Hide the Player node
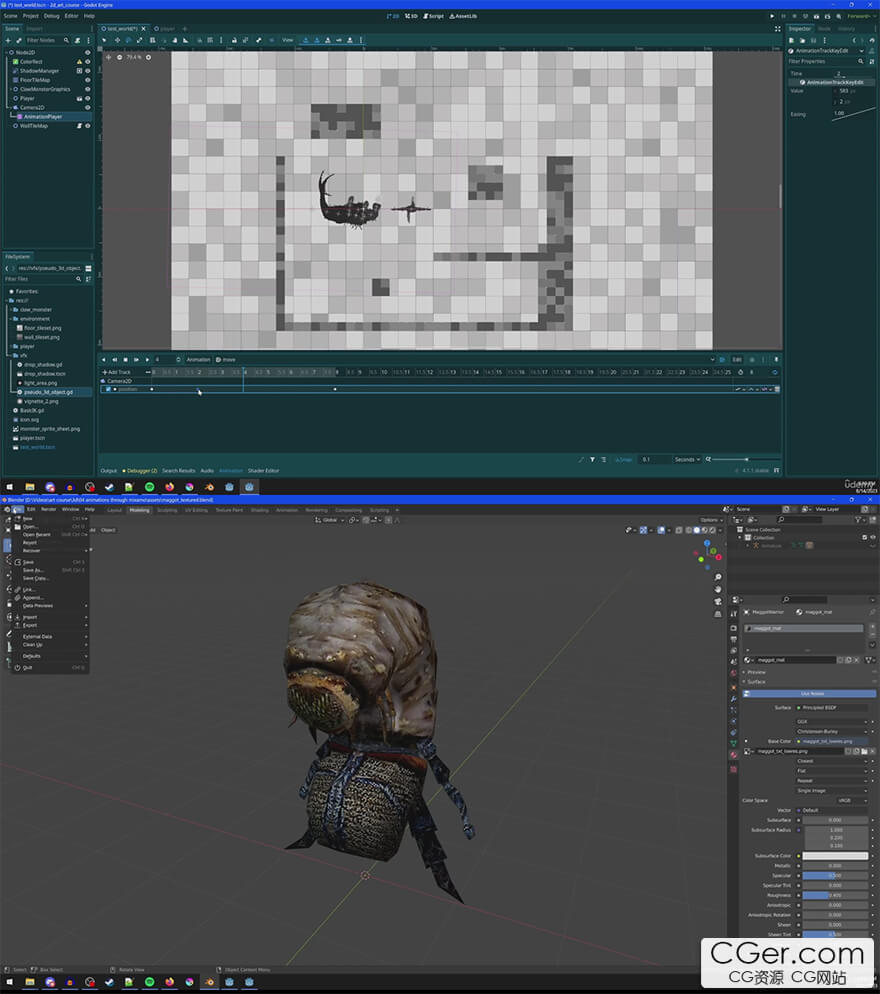Screen dimensions: 880x994 tap(87, 98)
